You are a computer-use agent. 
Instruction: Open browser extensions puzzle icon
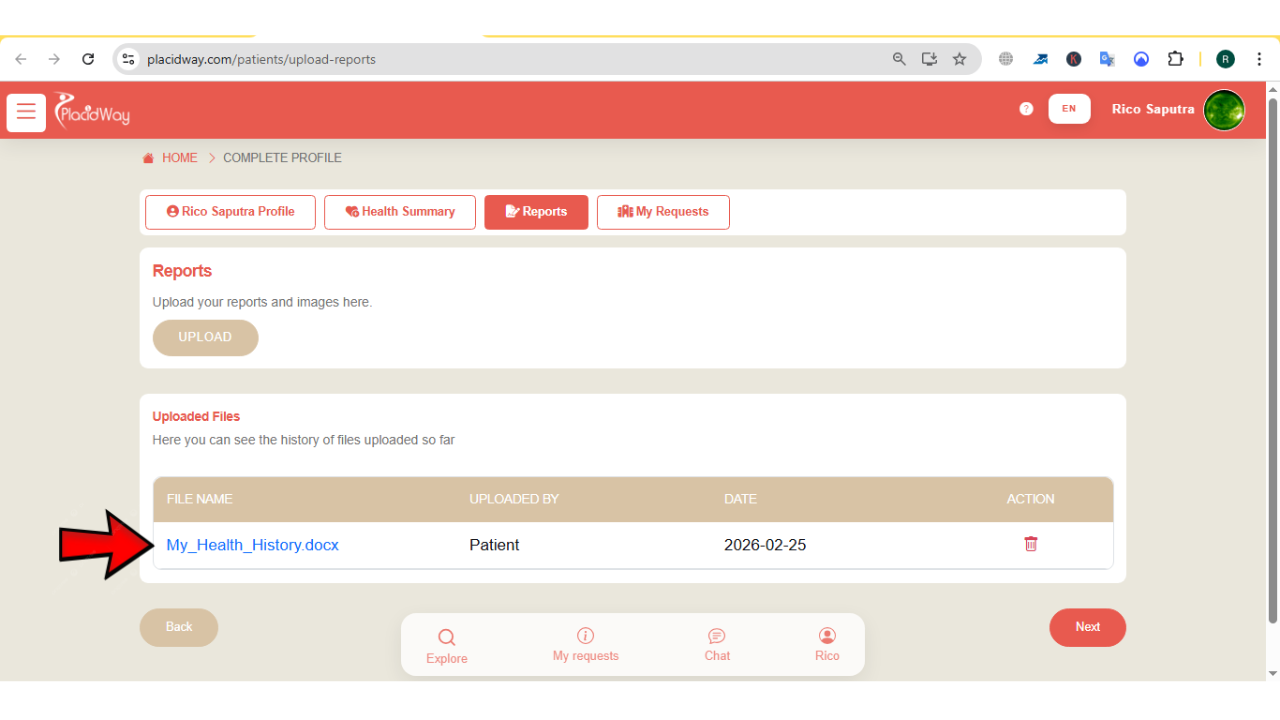(x=1175, y=59)
